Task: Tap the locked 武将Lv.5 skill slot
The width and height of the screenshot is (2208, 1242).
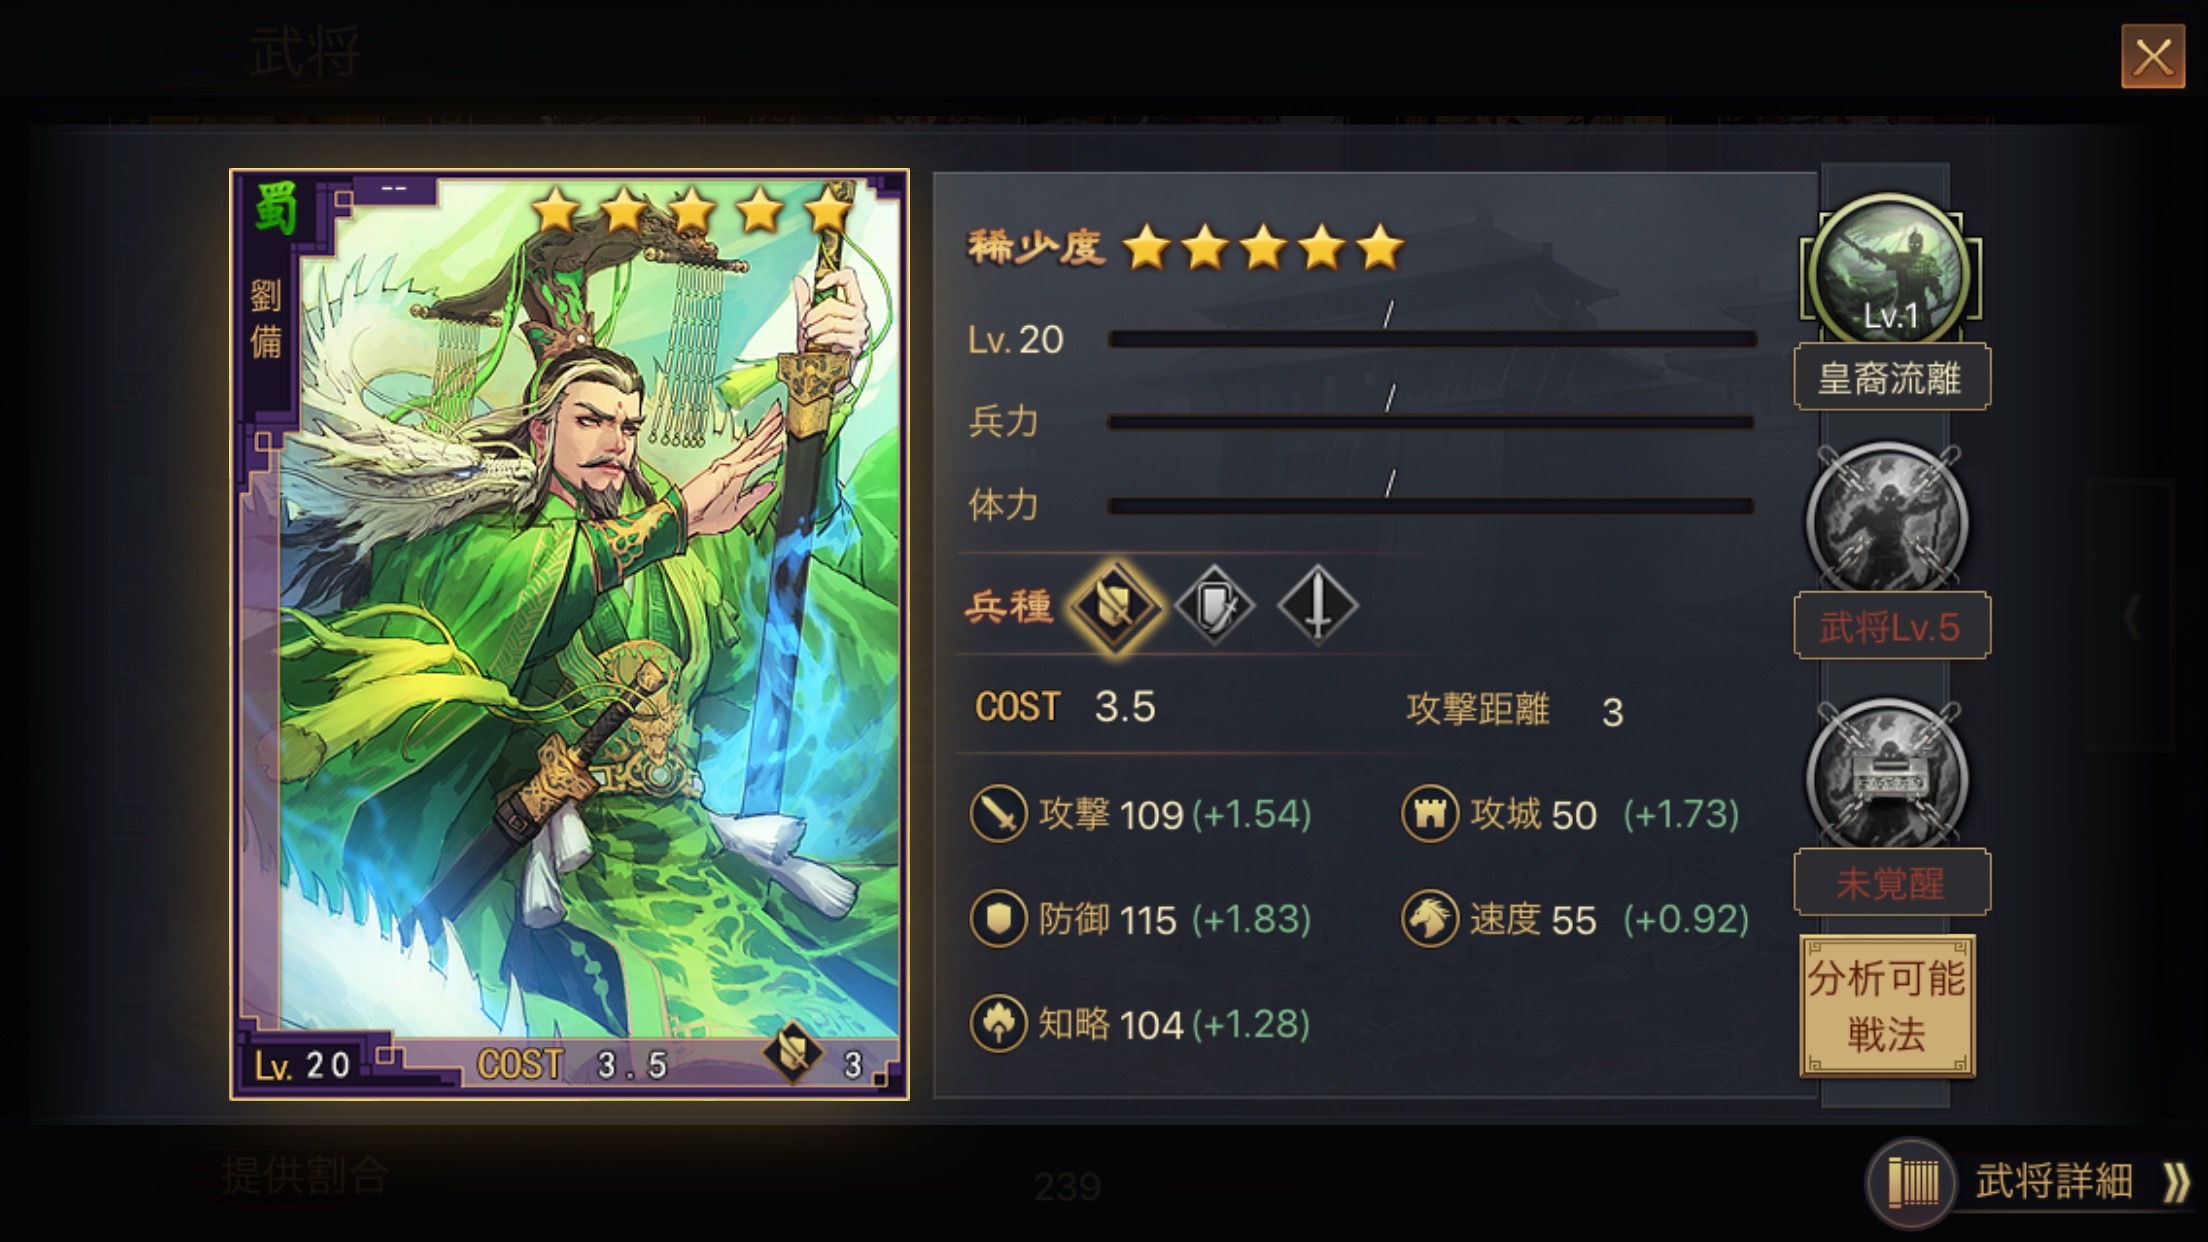Action: coord(1887,520)
